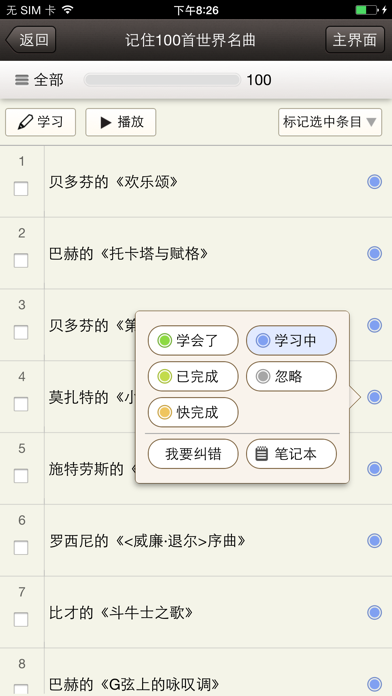The height and width of the screenshot is (696, 392).
Task: Choose the 忽略 status option
Action: [x=291, y=376]
